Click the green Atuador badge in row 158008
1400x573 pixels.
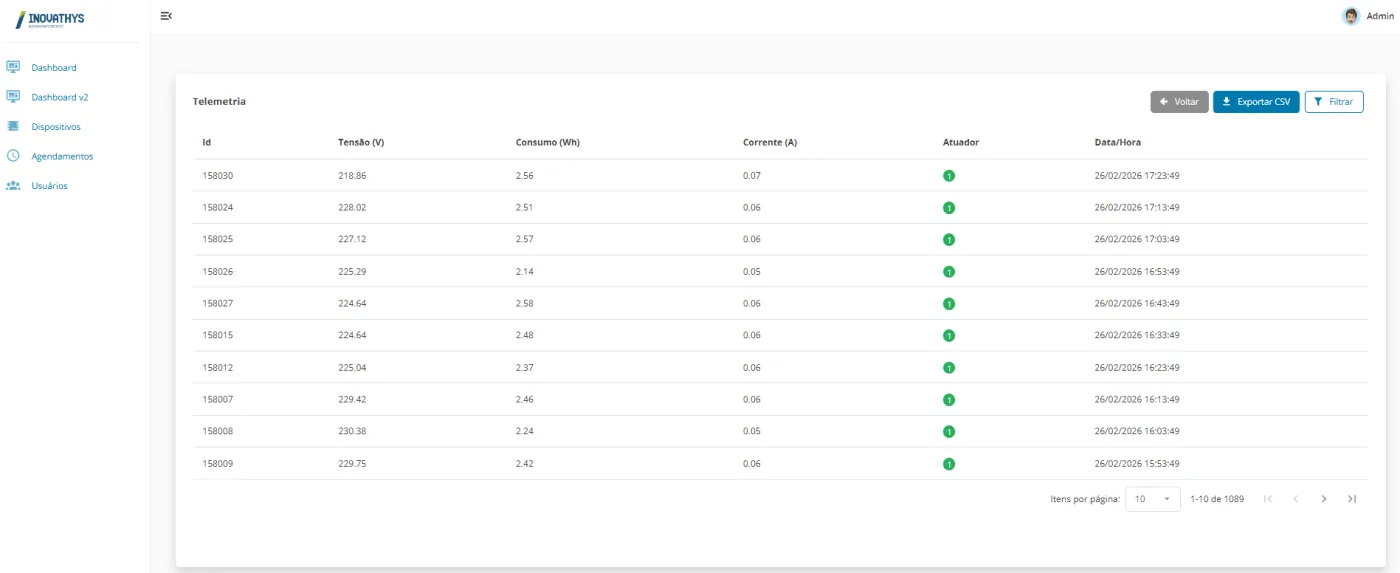point(949,432)
